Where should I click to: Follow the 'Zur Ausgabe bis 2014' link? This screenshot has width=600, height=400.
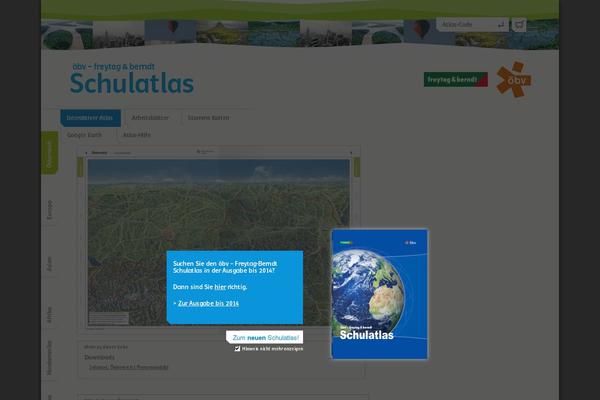point(208,303)
